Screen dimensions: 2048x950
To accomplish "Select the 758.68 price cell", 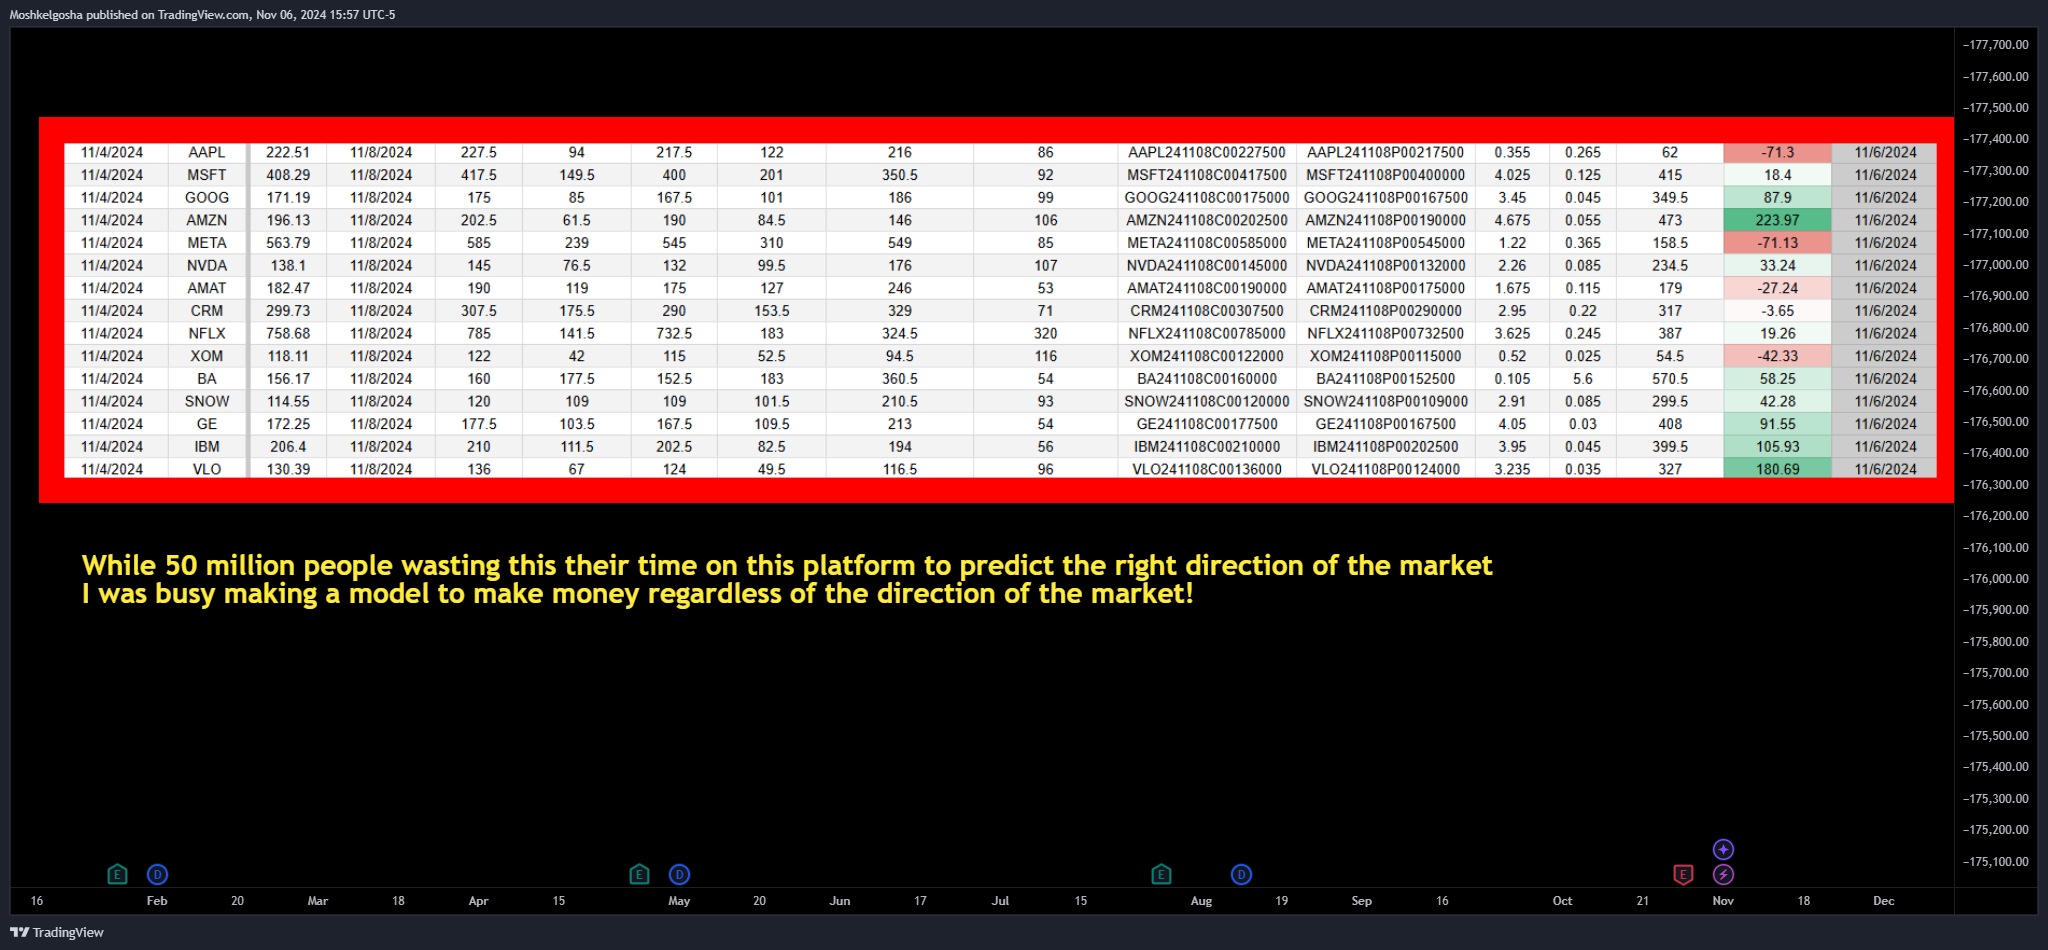I will 288,334.
